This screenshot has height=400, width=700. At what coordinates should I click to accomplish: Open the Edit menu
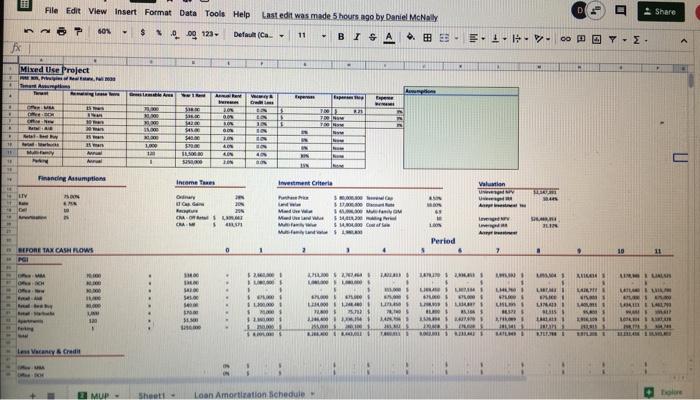coord(73,11)
